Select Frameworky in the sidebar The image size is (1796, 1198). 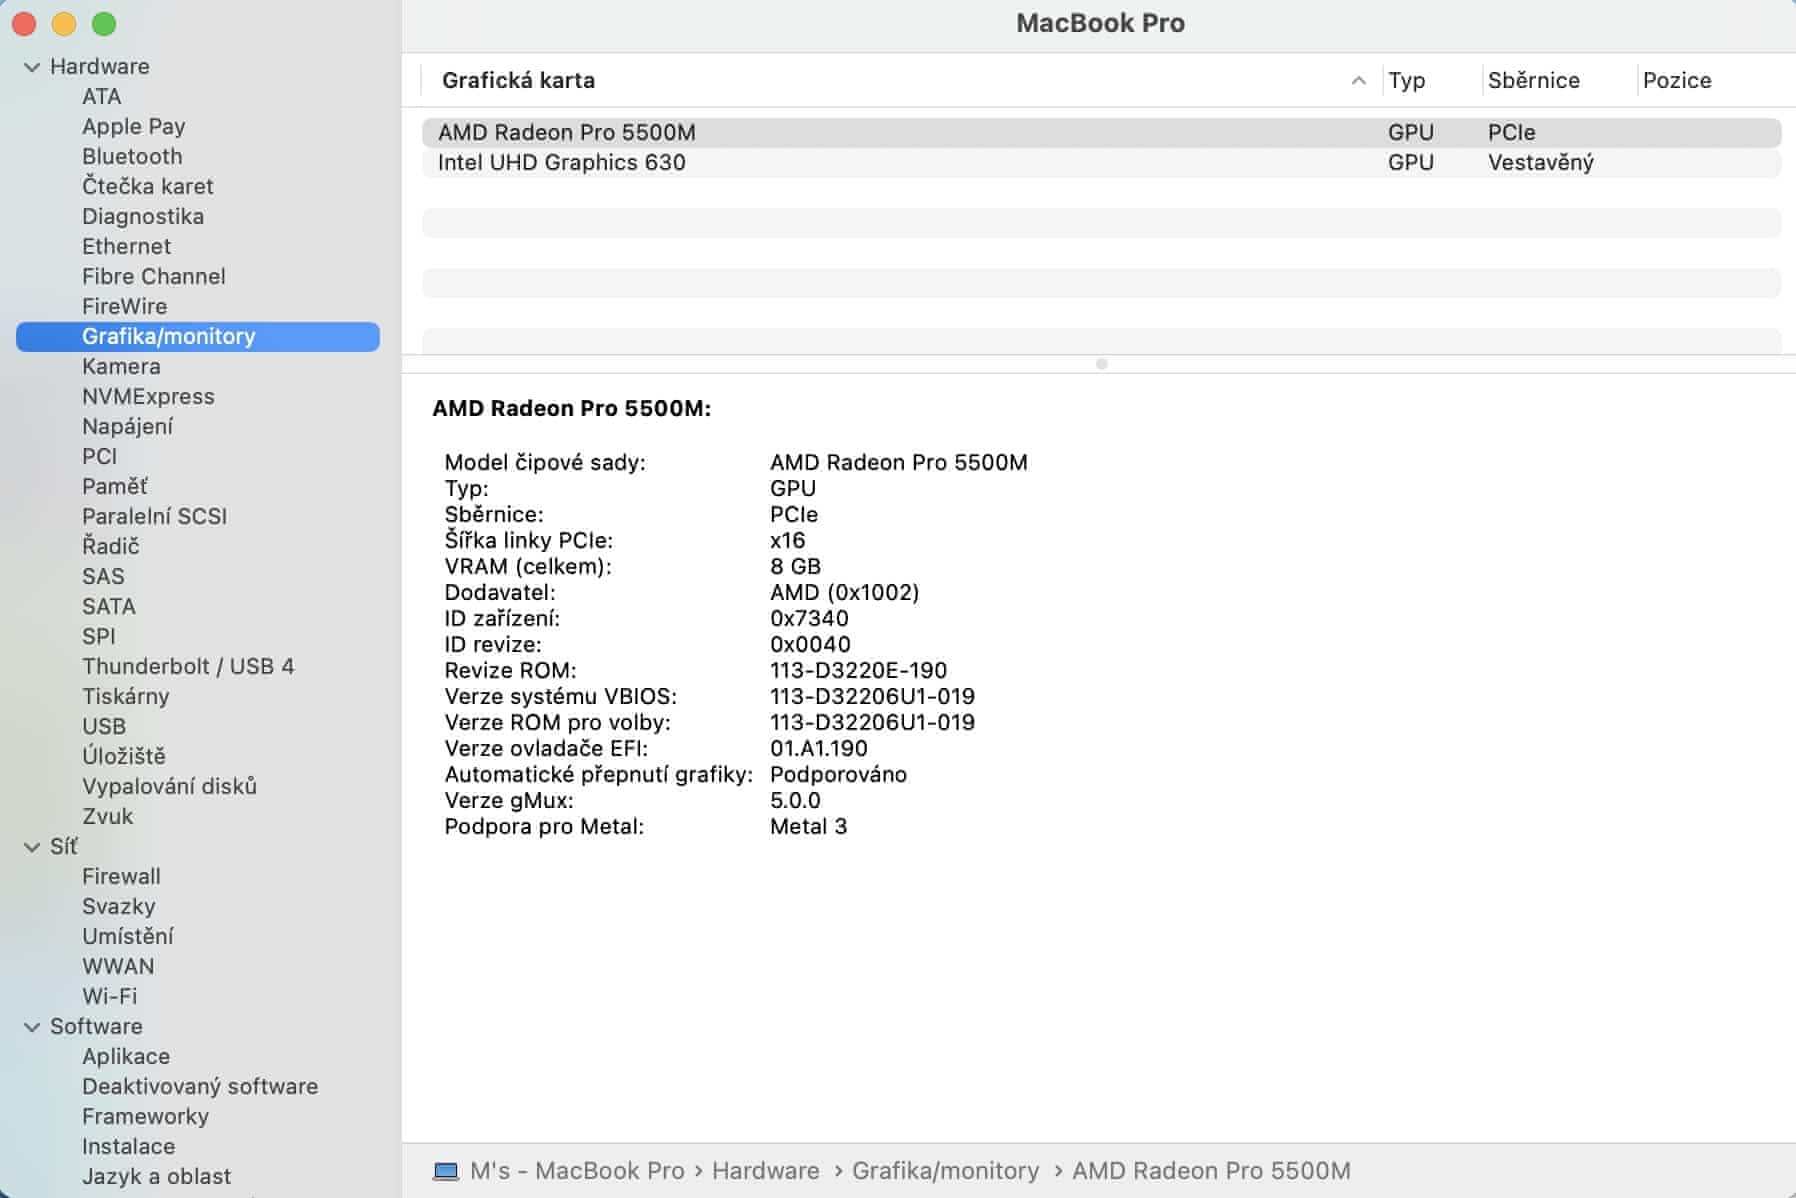(145, 1117)
